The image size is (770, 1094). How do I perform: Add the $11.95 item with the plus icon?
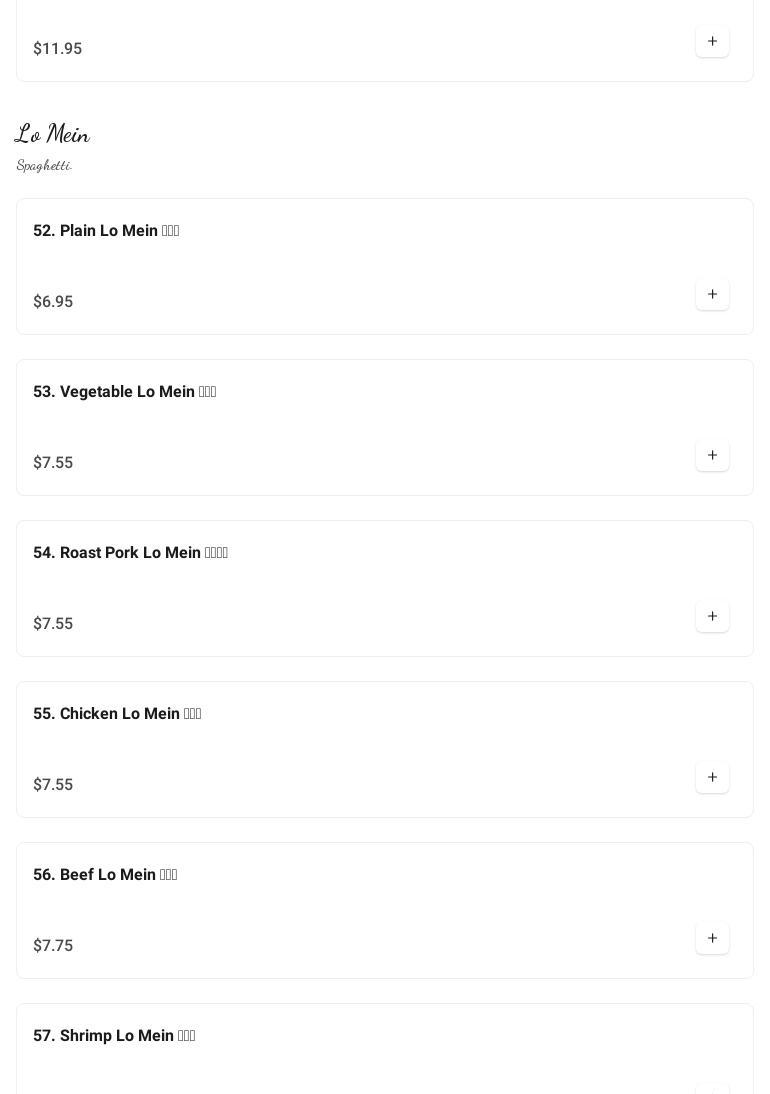[712, 42]
